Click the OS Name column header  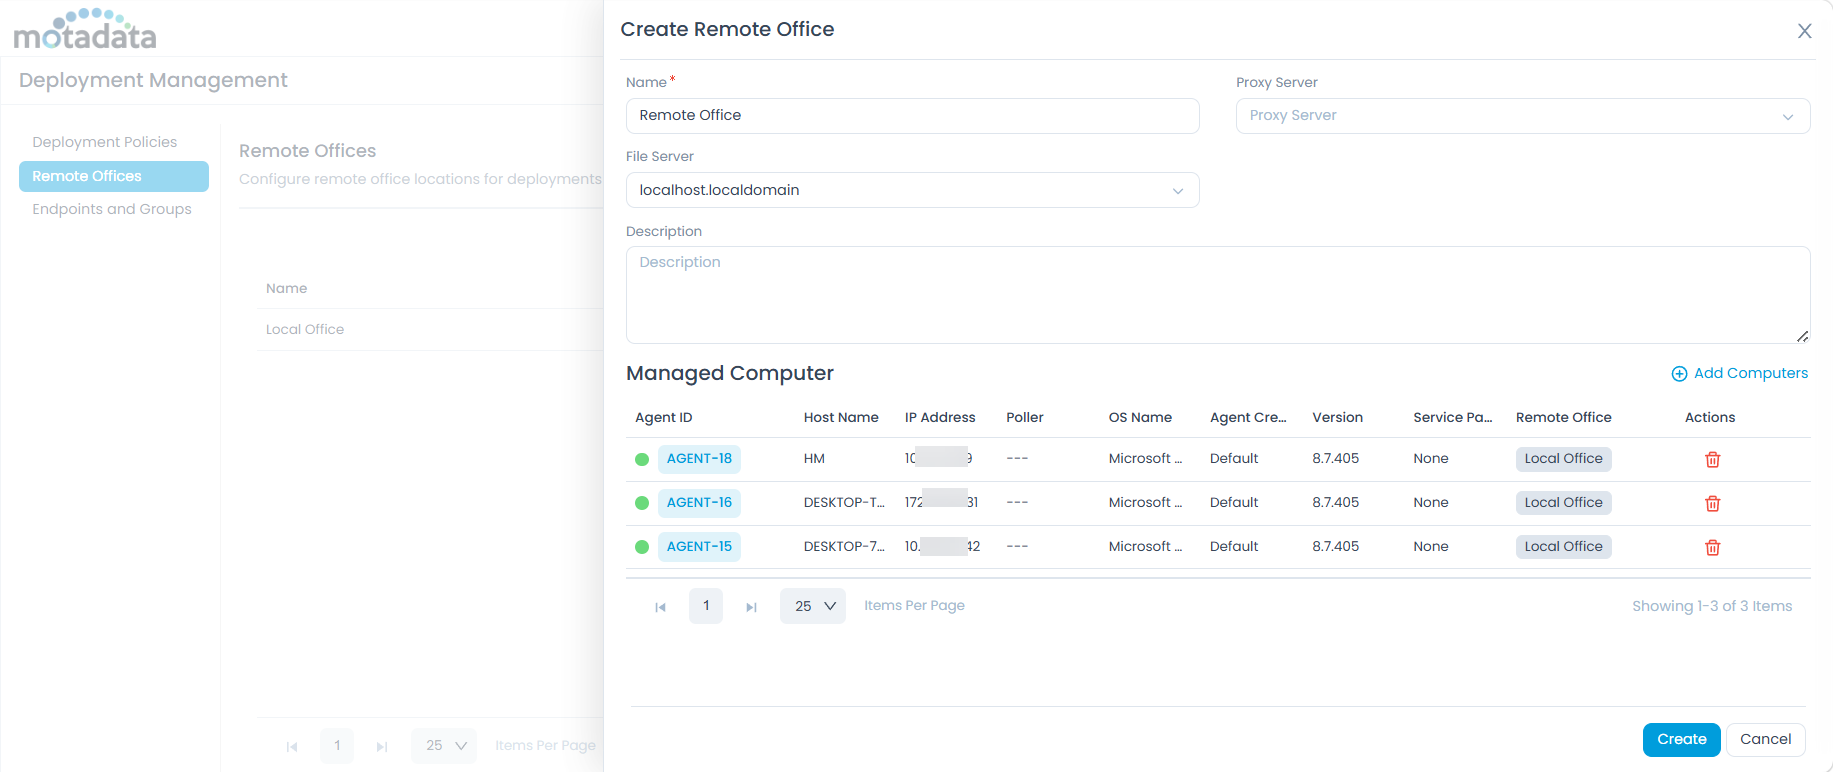1140,418
